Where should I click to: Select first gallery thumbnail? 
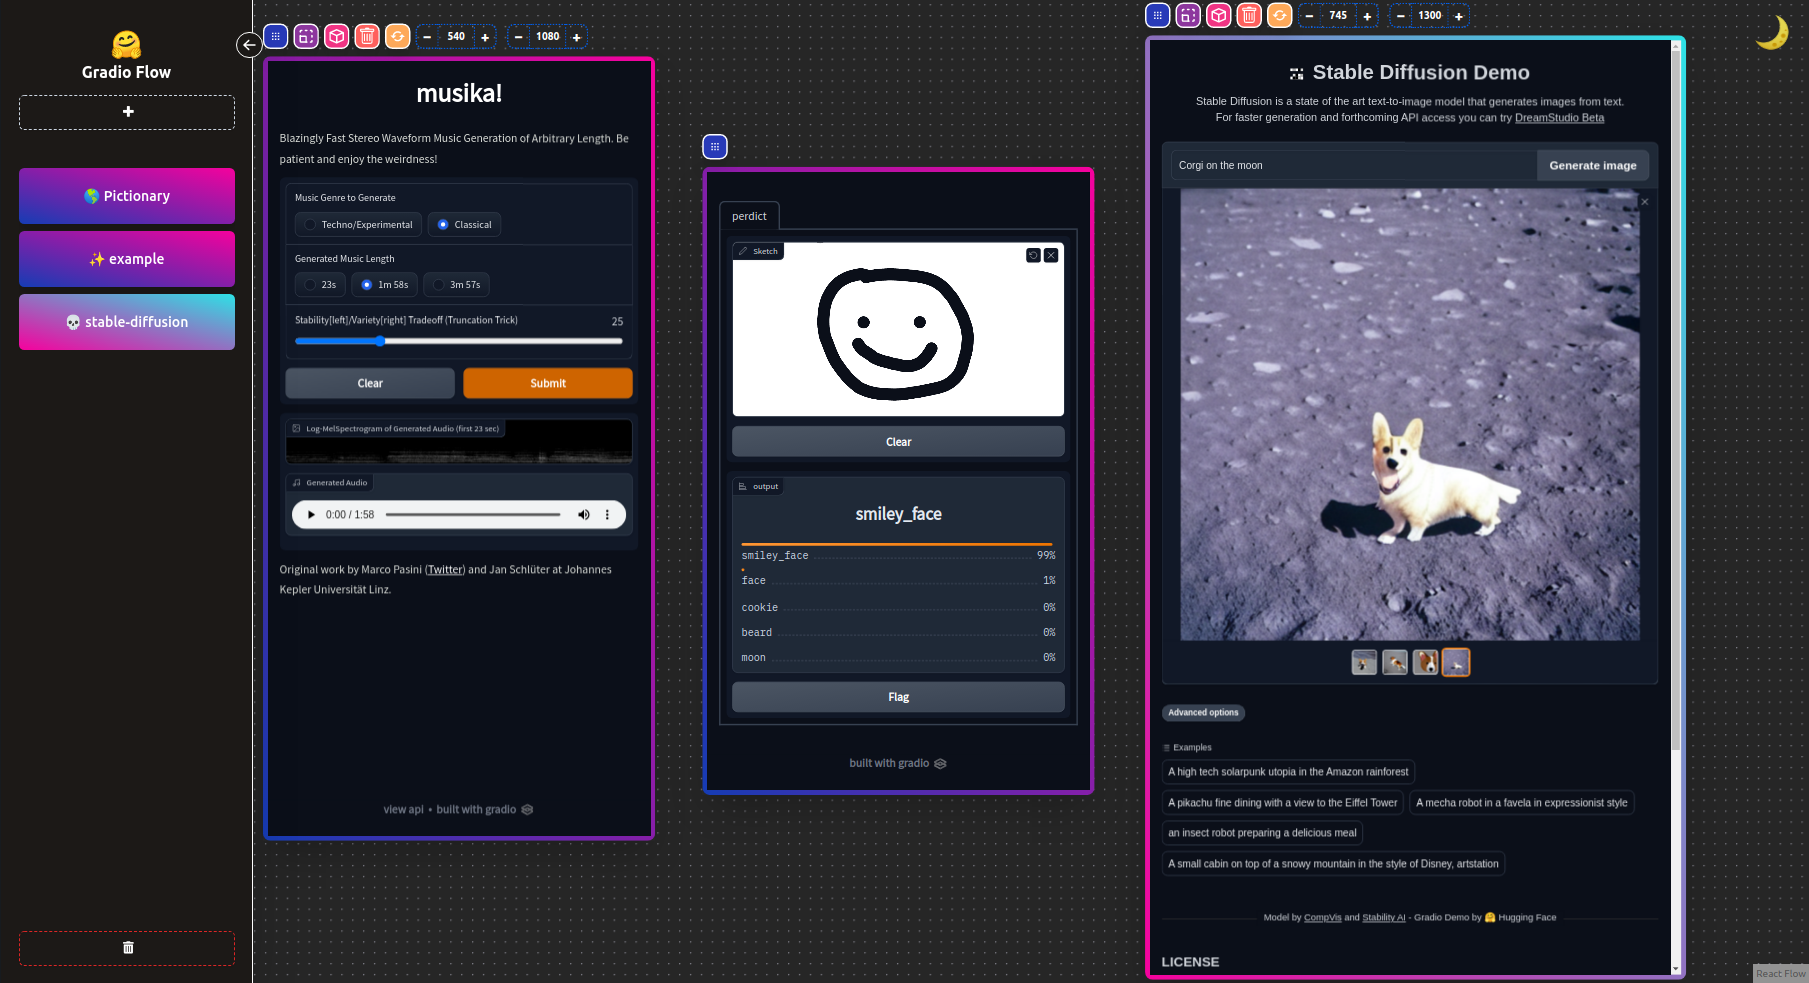1364,663
